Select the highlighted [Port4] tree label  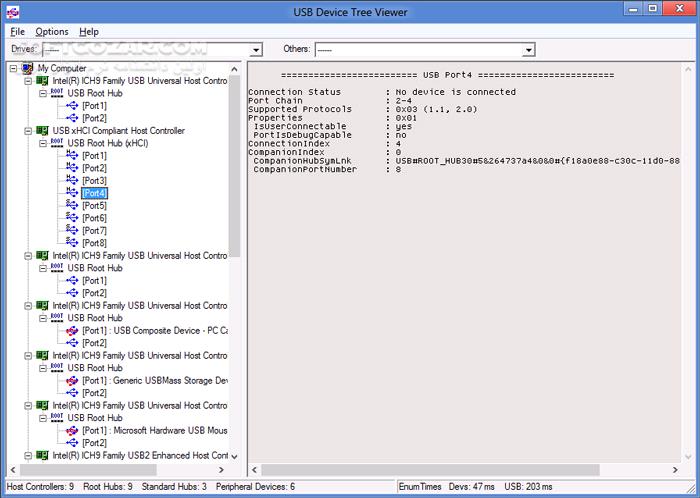click(x=94, y=193)
